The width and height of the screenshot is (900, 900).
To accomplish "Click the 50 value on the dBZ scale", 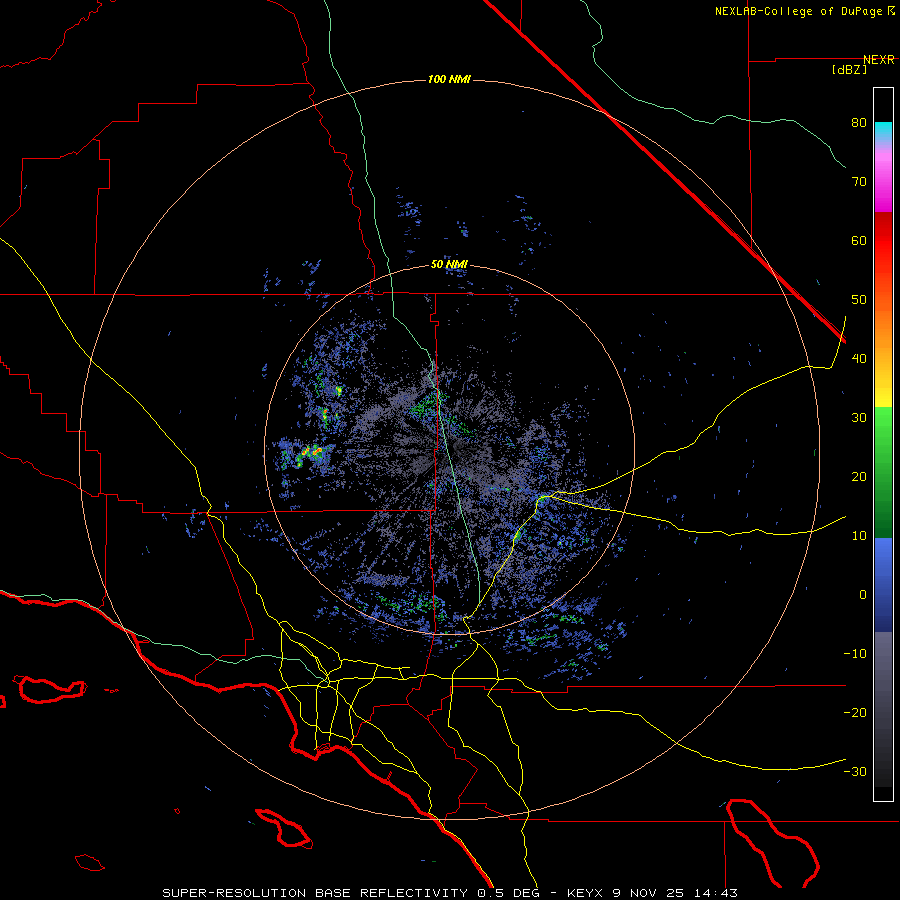I will [859, 300].
